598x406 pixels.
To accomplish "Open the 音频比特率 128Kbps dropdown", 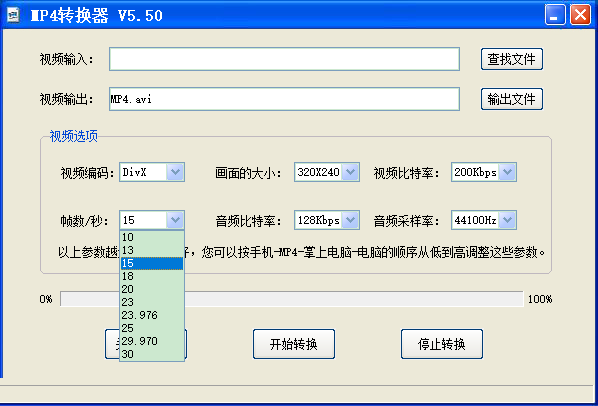I will (350, 220).
